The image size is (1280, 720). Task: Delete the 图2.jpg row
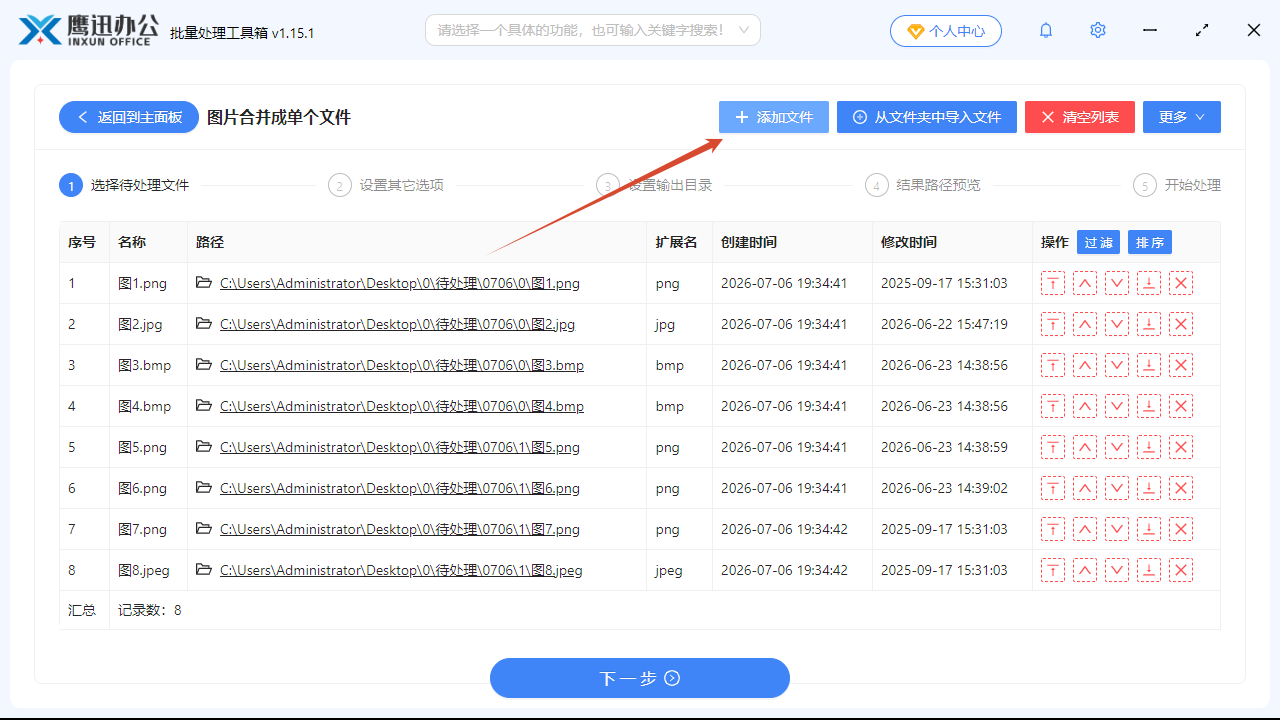point(1181,324)
